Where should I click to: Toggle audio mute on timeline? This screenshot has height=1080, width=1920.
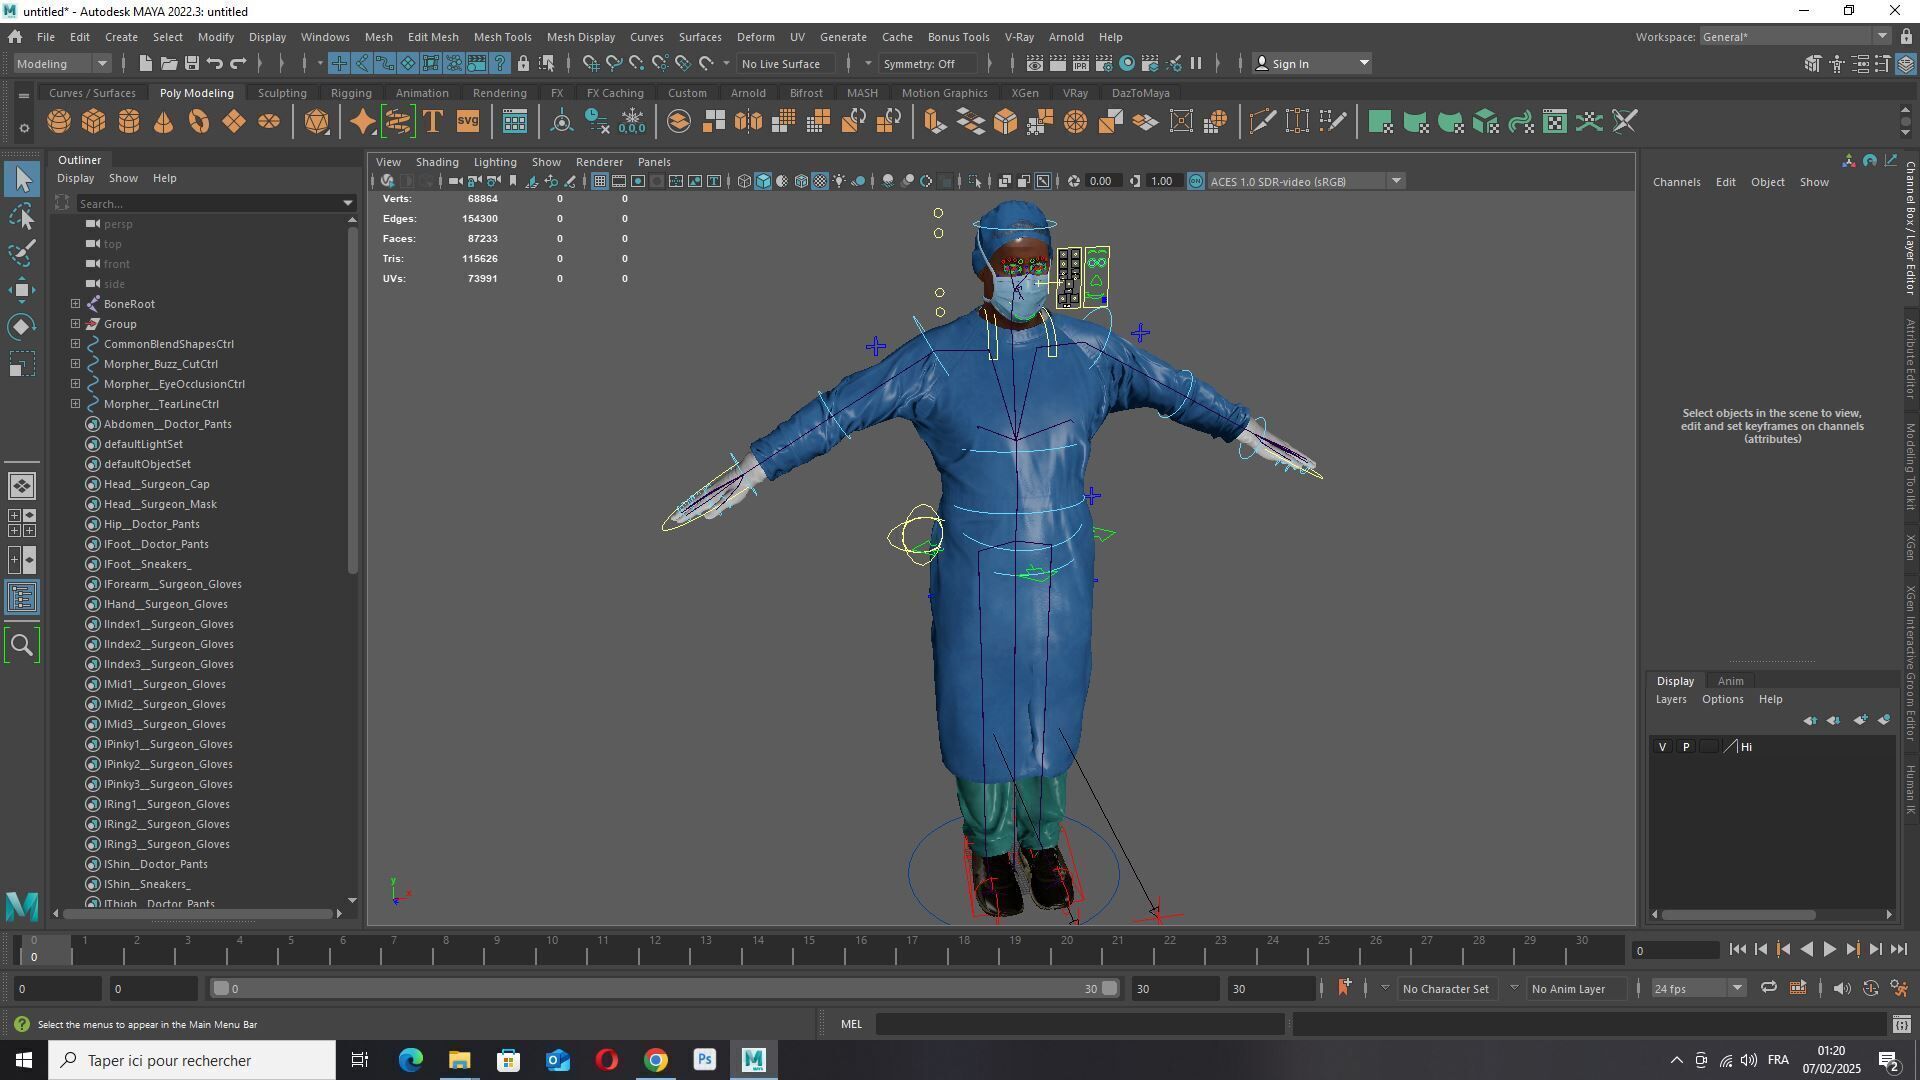(x=1842, y=988)
